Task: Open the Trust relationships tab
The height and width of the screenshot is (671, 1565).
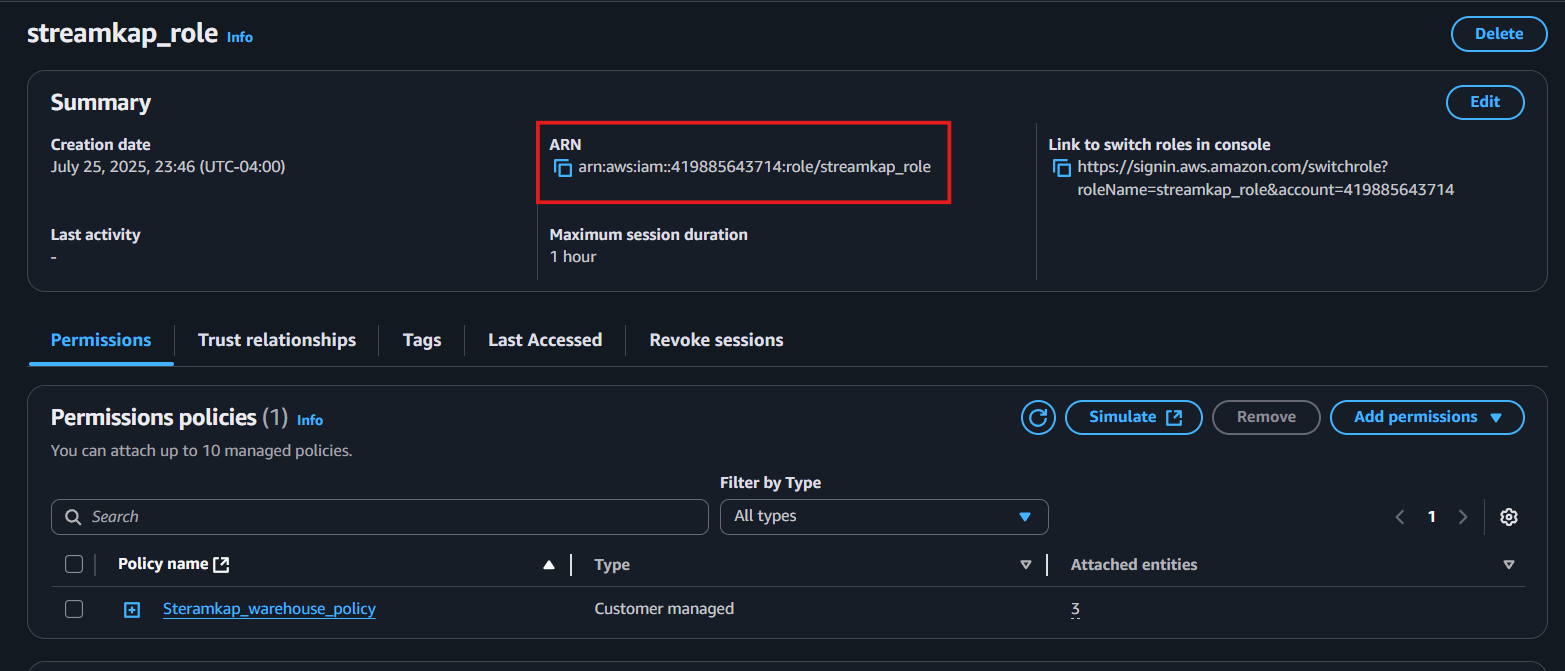Action: tap(277, 340)
